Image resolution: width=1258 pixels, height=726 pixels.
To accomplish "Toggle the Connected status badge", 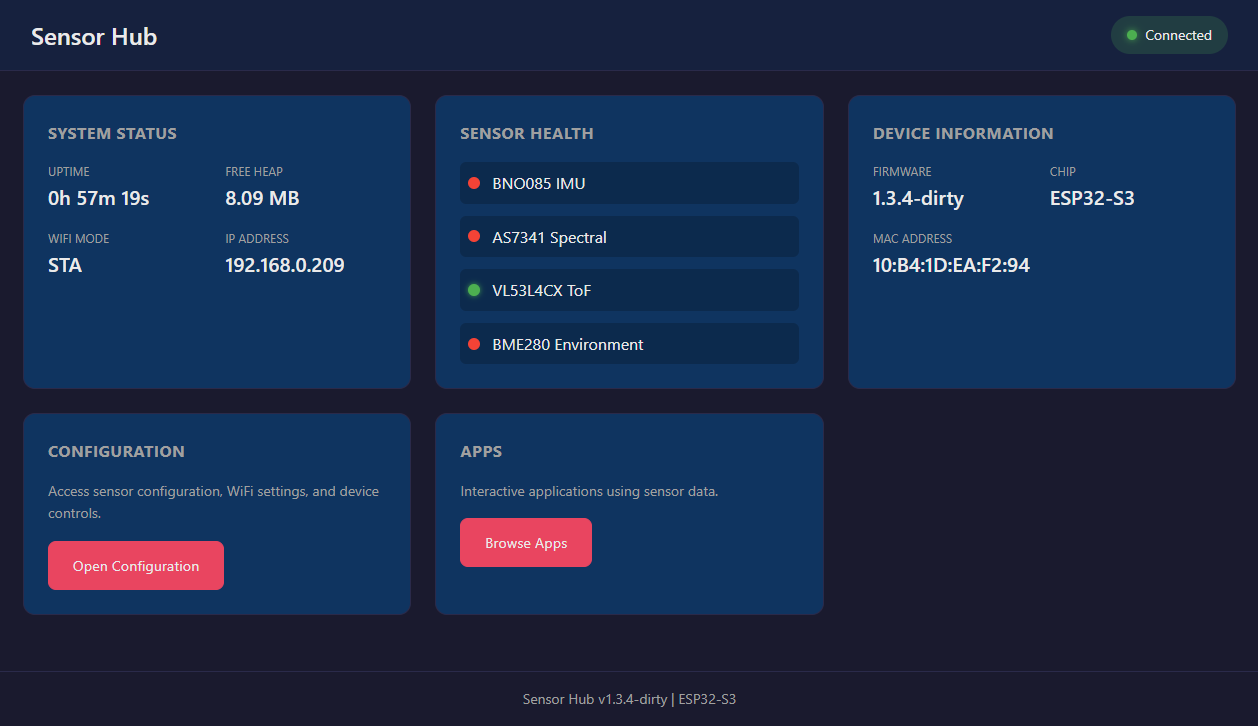I will coord(1169,35).
